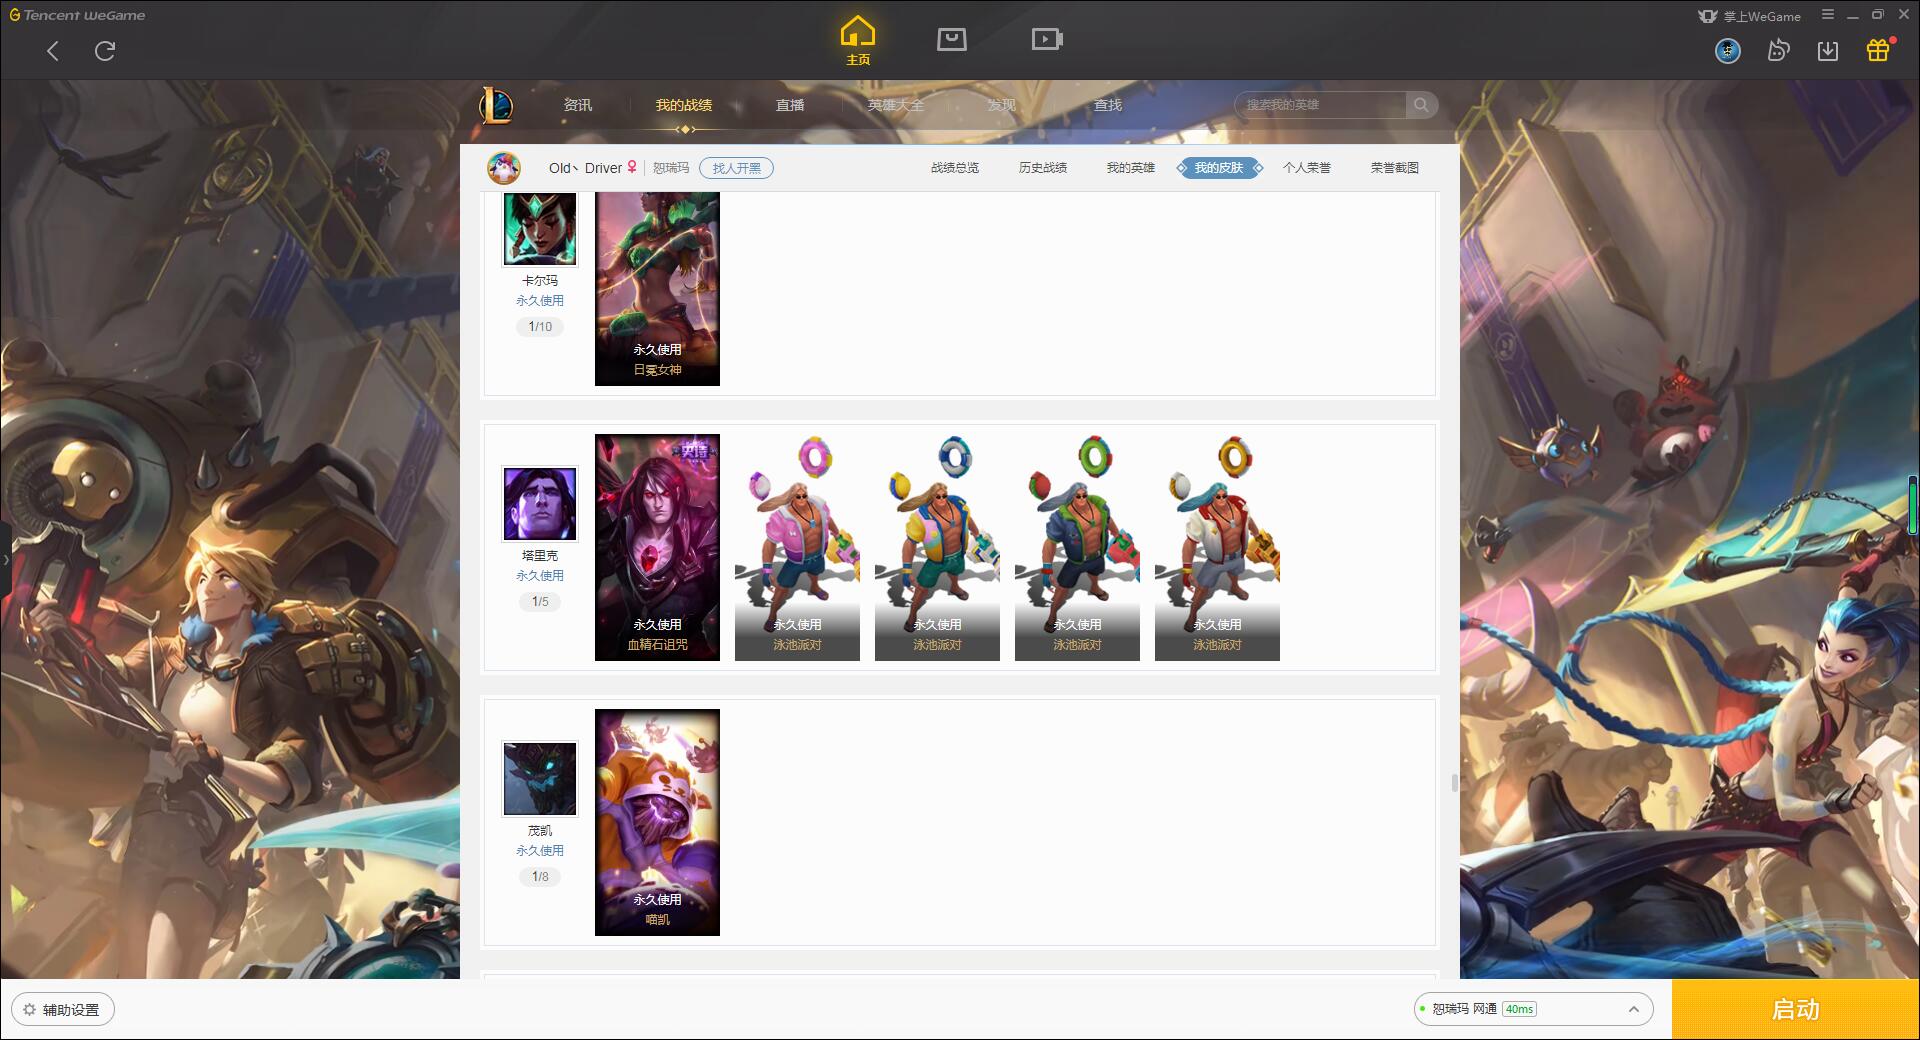Open the 荣誉截图 sub-tab
Screen dimensions: 1920x1040
(1395, 168)
